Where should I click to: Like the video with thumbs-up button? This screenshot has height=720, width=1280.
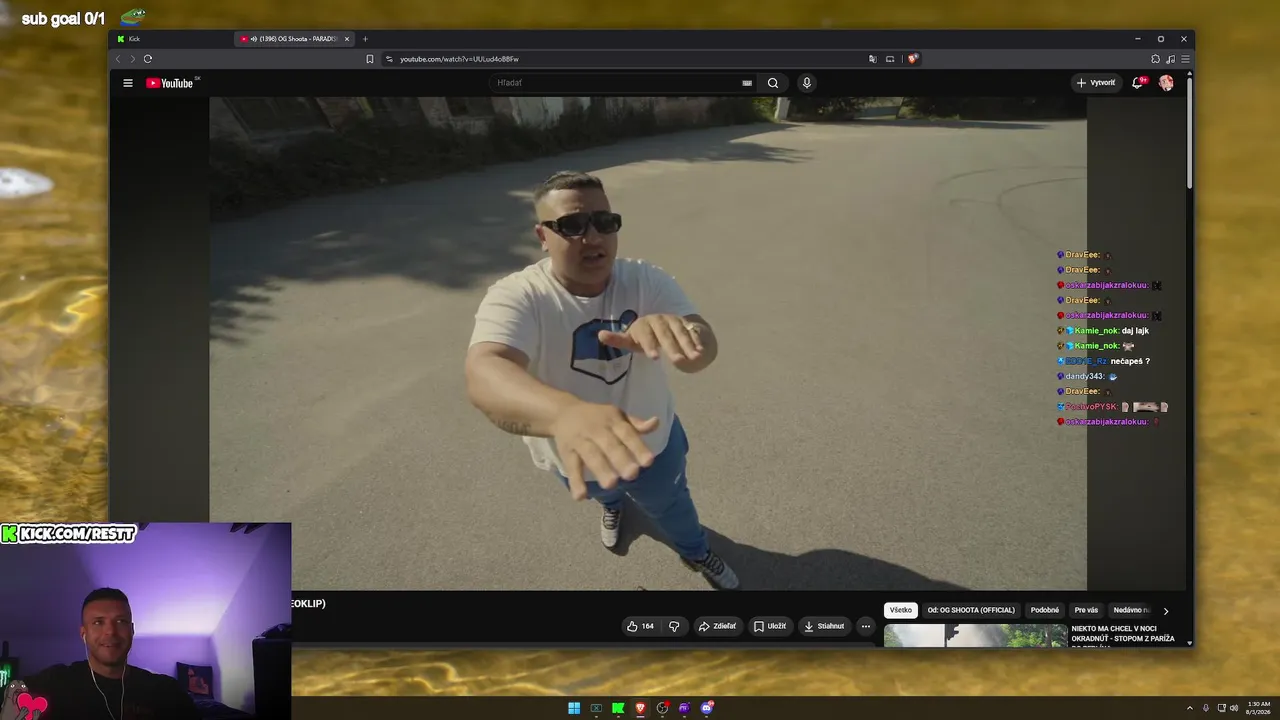(x=640, y=626)
